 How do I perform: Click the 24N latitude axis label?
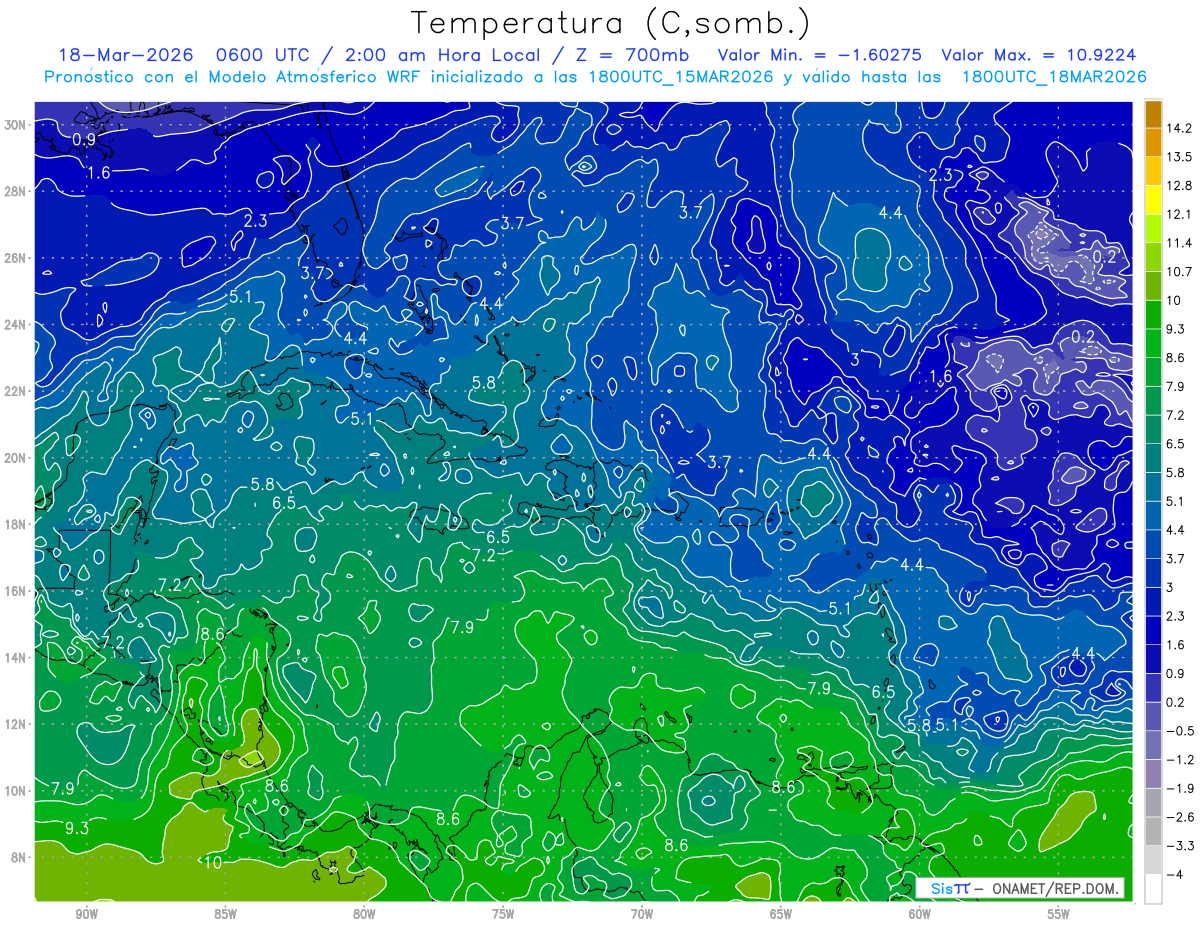(17, 324)
